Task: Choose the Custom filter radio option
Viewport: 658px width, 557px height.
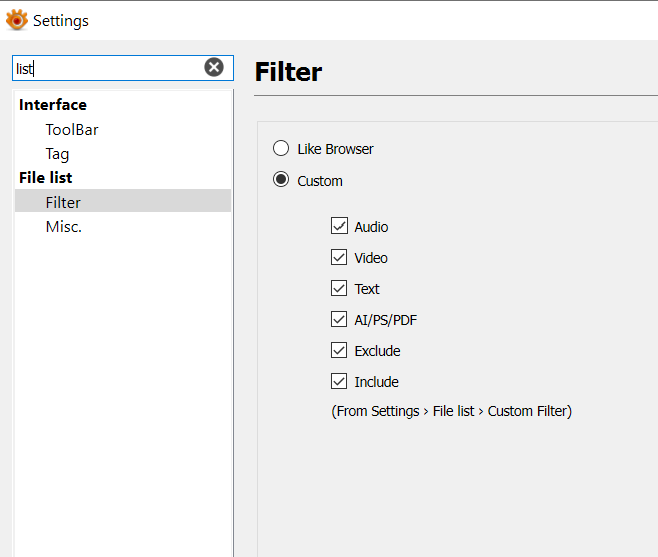Action: (x=282, y=181)
